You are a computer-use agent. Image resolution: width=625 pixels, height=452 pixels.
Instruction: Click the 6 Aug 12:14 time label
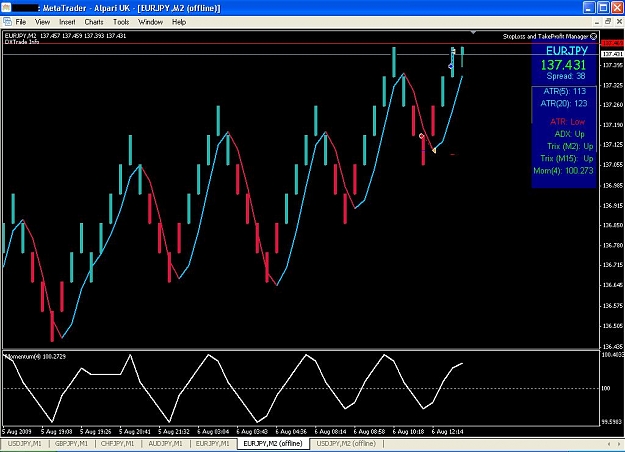coord(447,432)
